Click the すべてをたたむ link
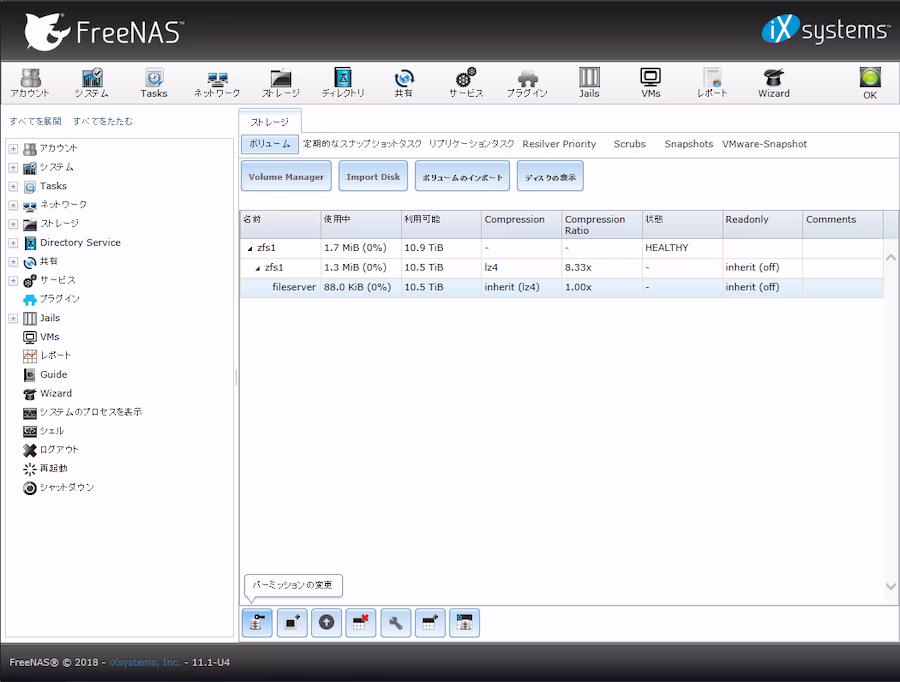The height and width of the screenshot is (682, 900). [103, 121]
